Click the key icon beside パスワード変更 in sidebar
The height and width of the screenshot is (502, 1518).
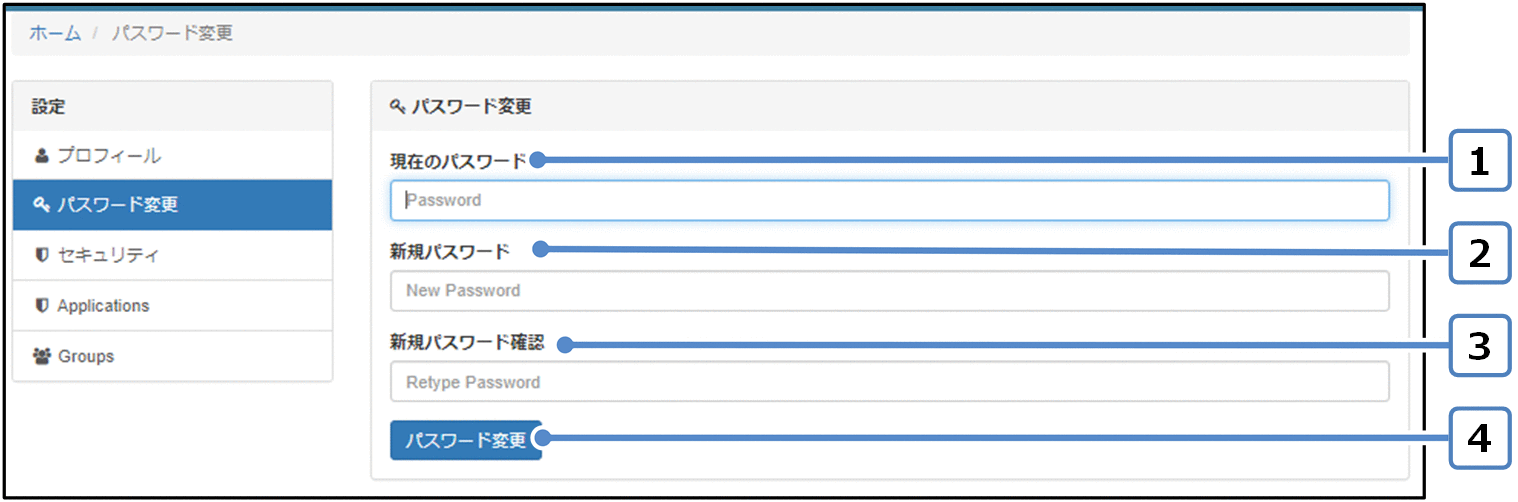[x=41, y=205]
